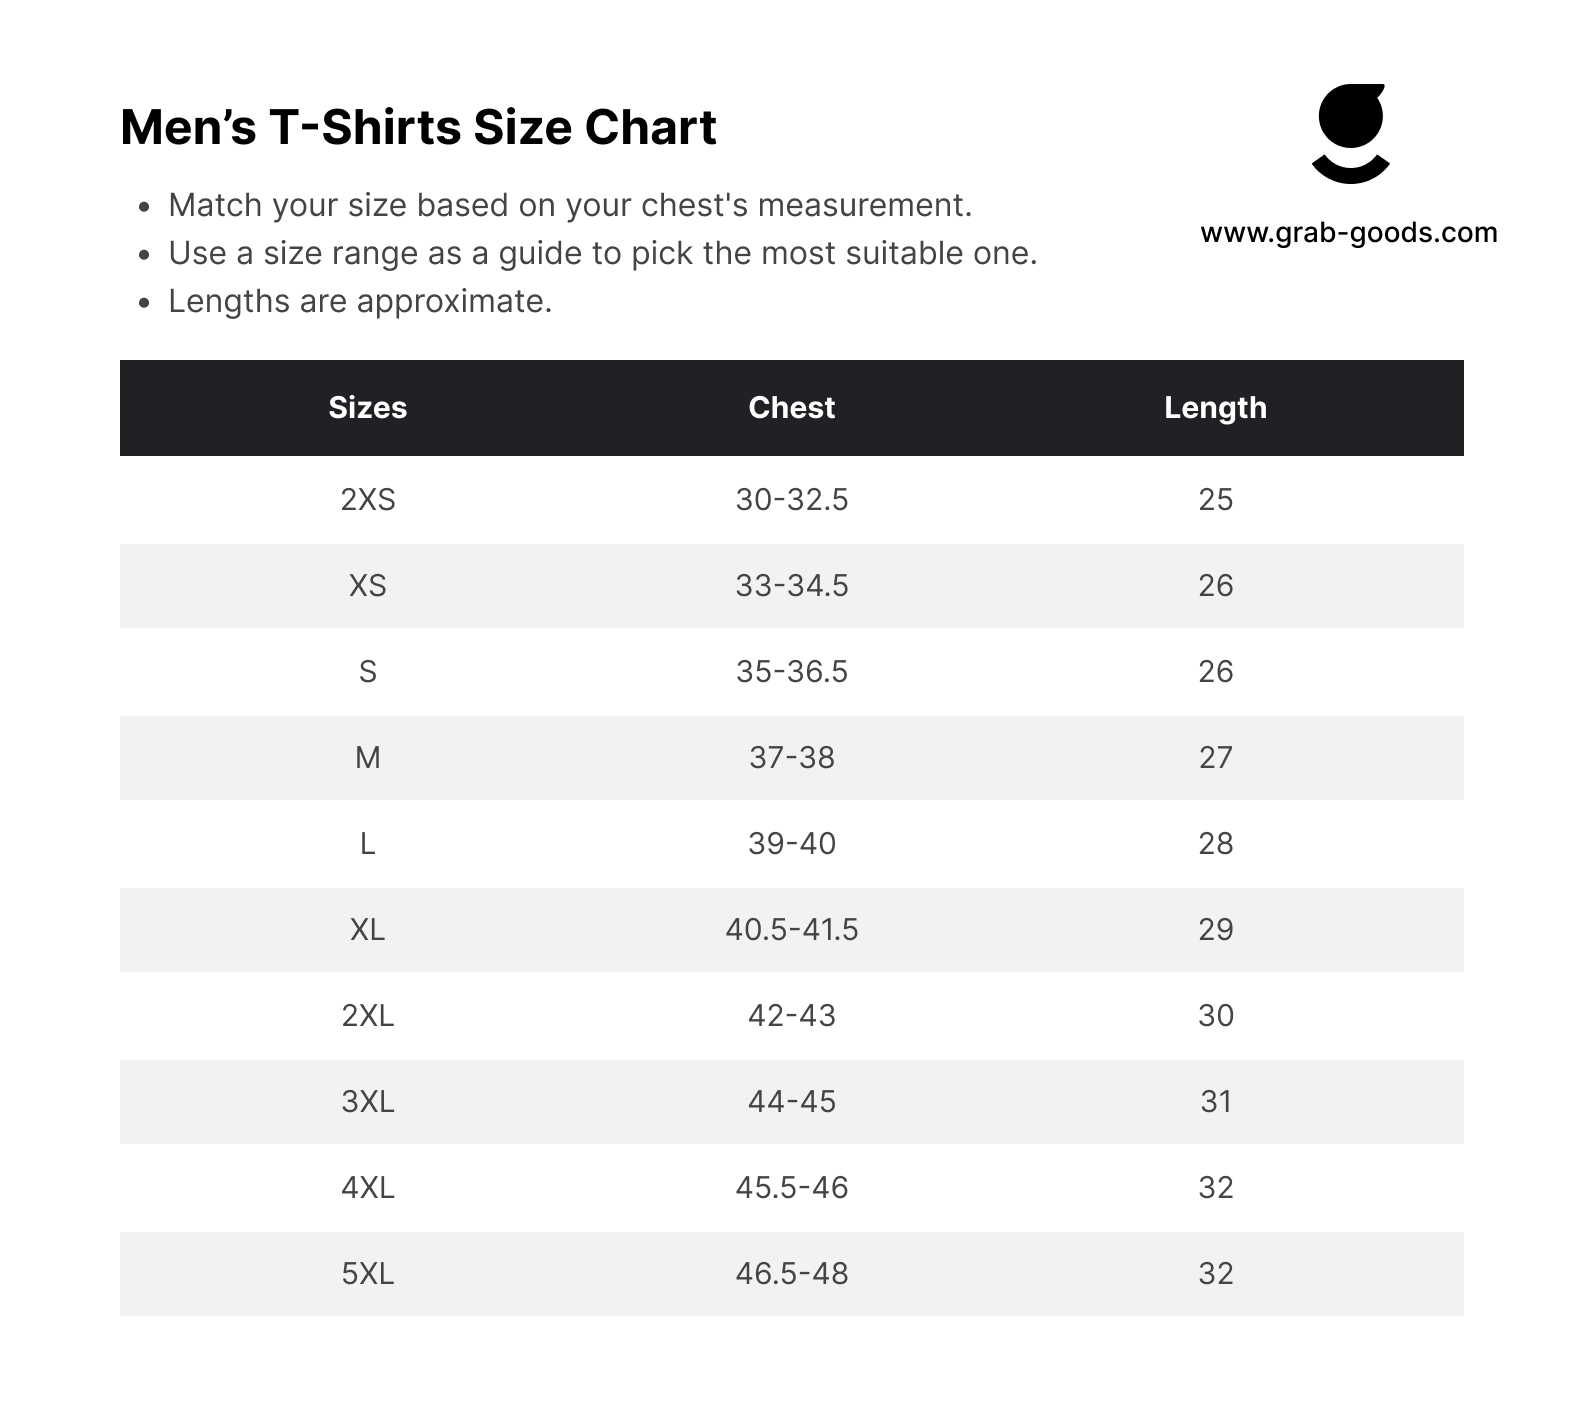
Task: Click the 2XS size cell
Action: point(368,499)
